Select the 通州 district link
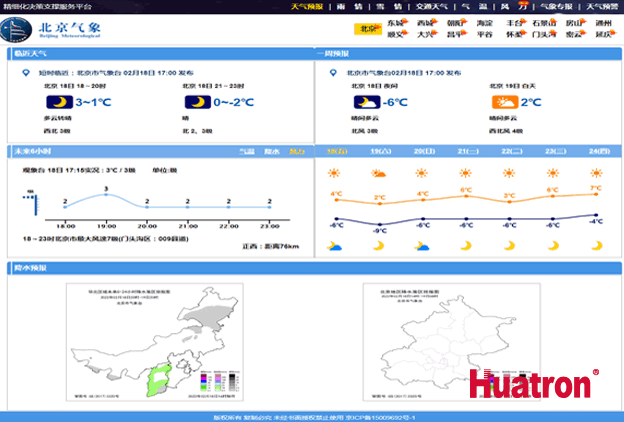The image size is (624, 422). 603,22
